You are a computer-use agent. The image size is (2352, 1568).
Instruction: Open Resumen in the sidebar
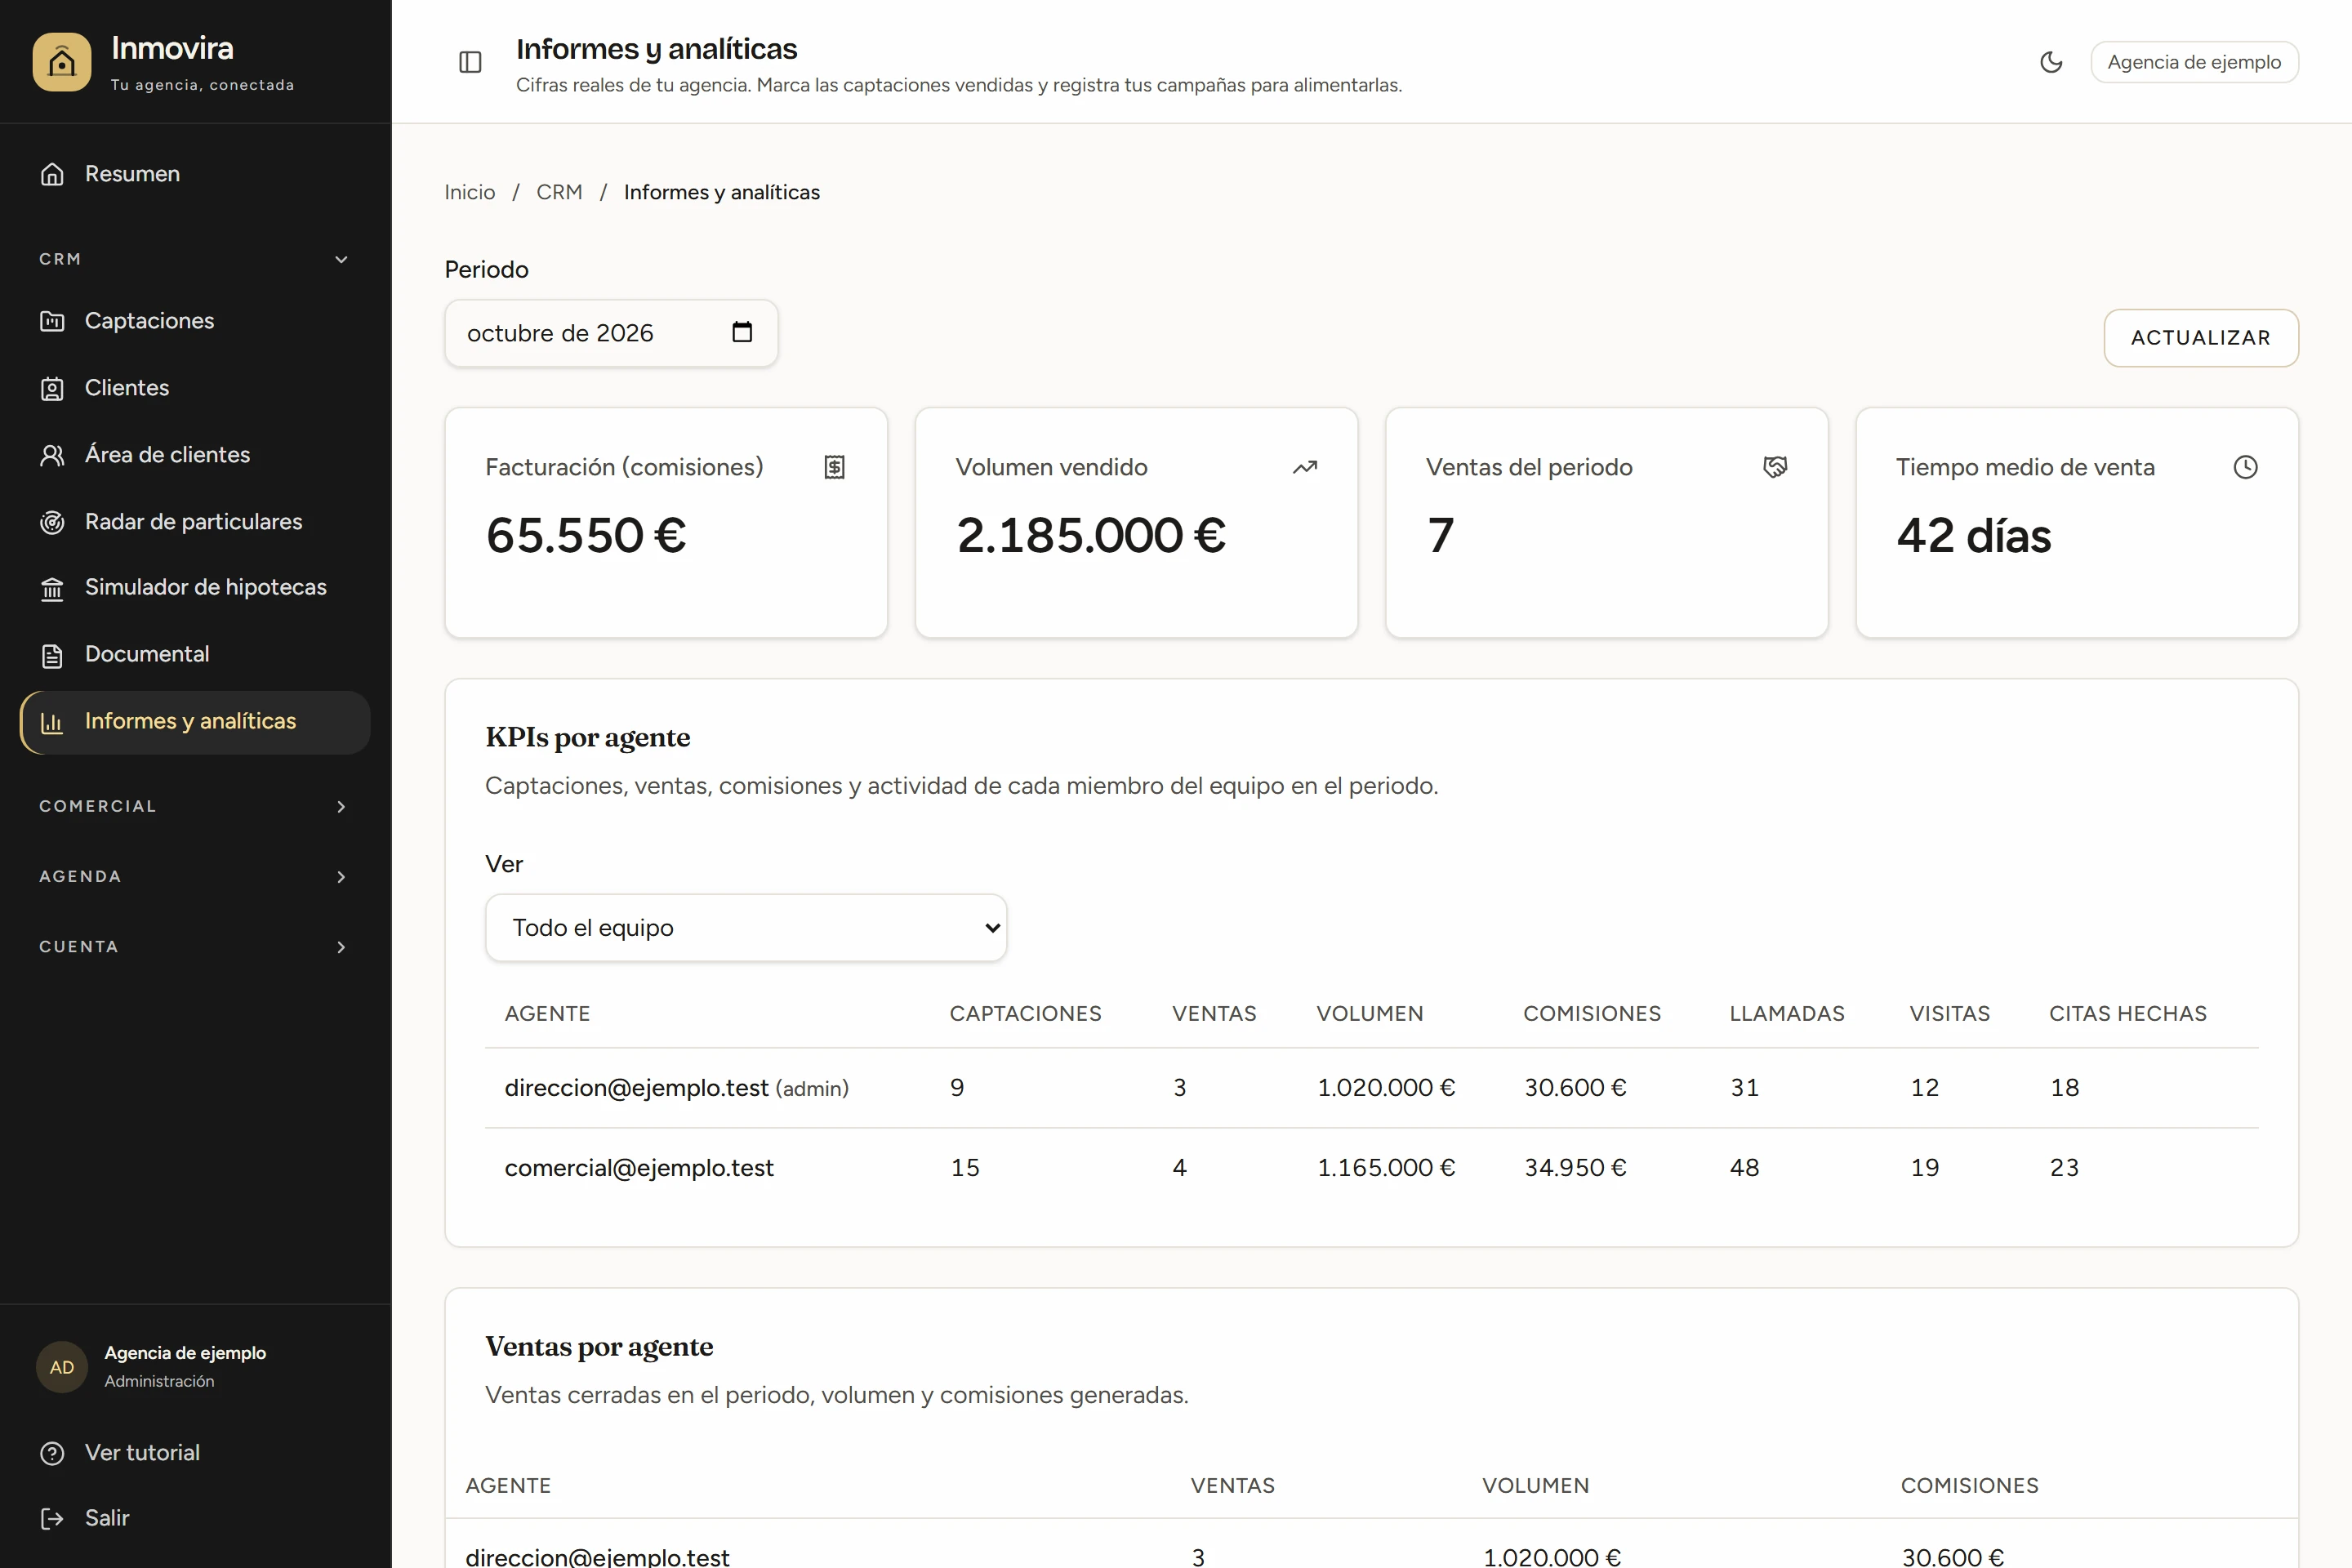(x=195, y=174)
